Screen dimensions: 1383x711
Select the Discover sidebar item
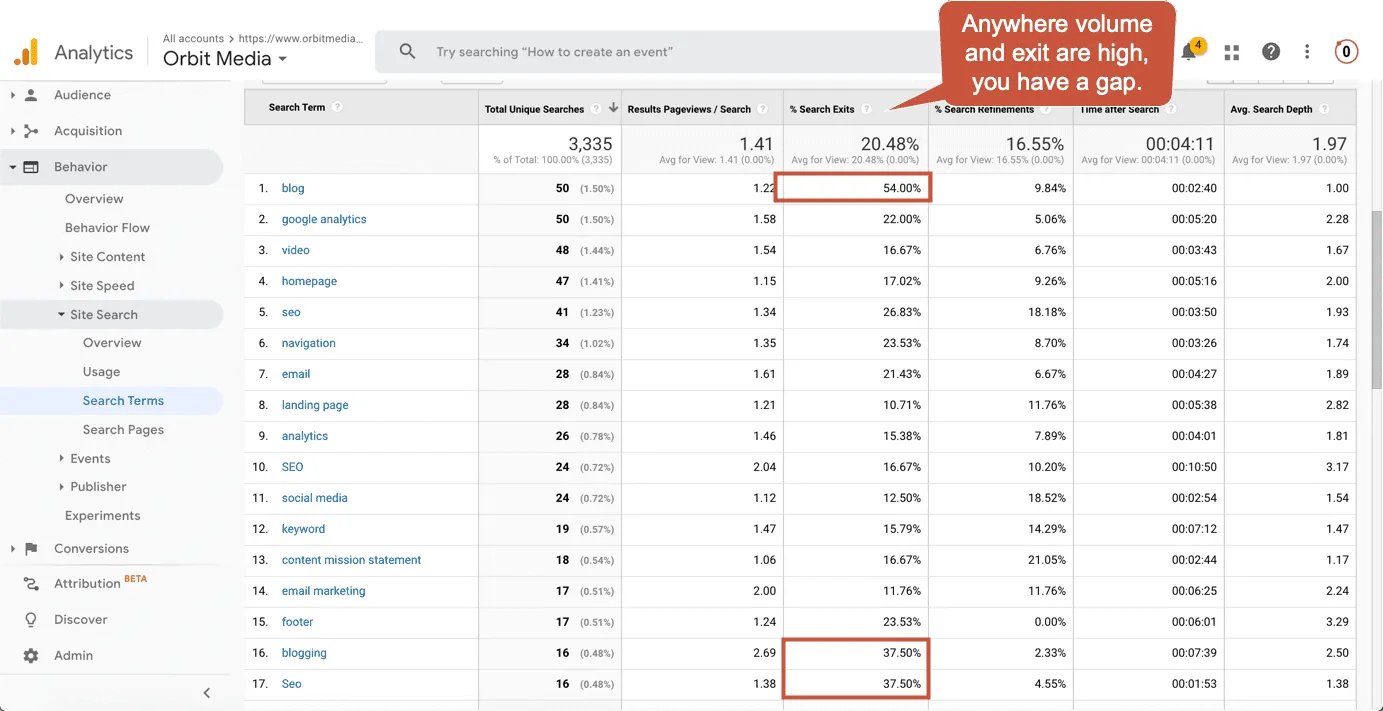pyautogui.click(x=80, y=620)
